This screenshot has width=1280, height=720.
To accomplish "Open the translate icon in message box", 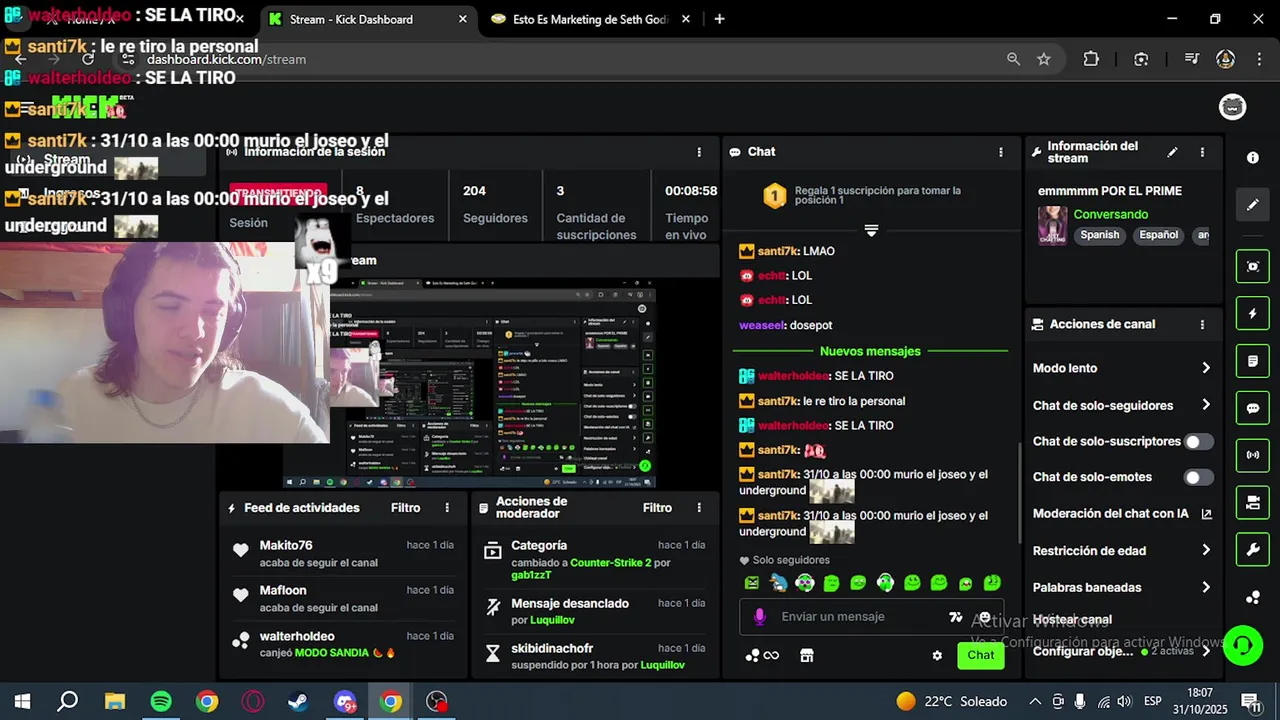I will click(956, 617).
